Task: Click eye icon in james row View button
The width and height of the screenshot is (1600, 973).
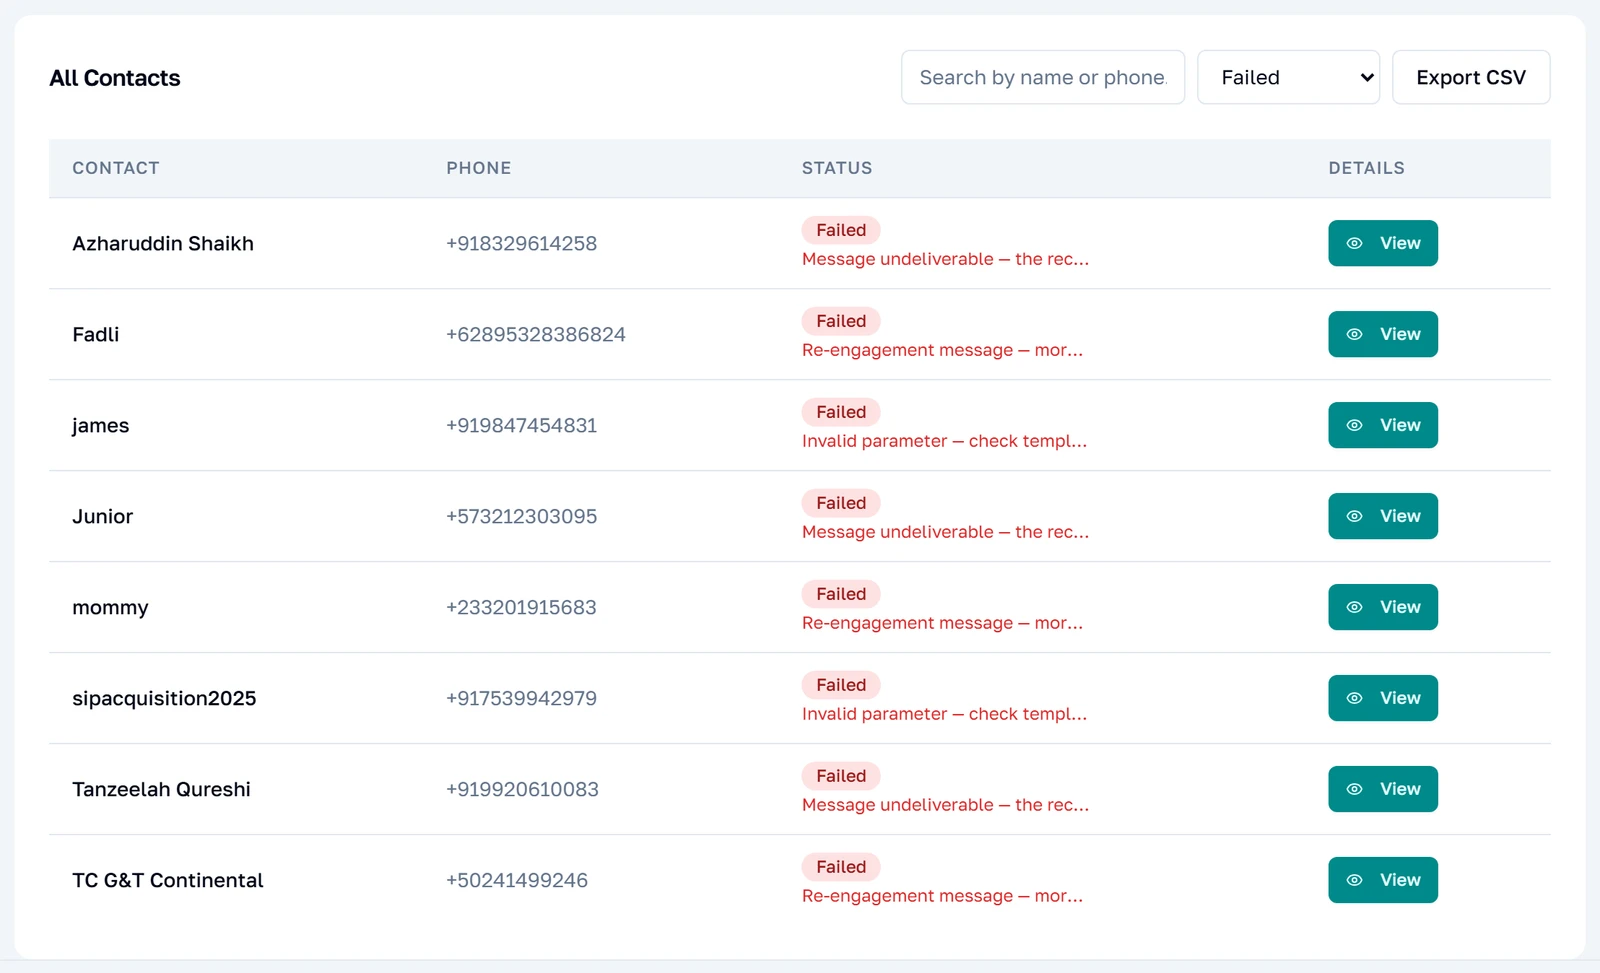Action: (x=1354, y=425)
